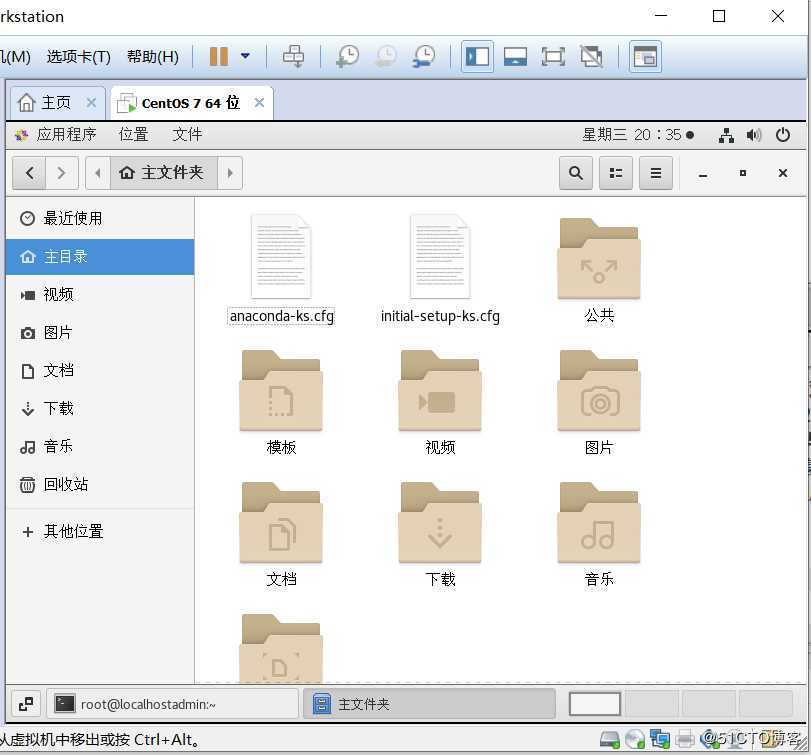Open 视频 from the sidebar

(x=100, y=294)
